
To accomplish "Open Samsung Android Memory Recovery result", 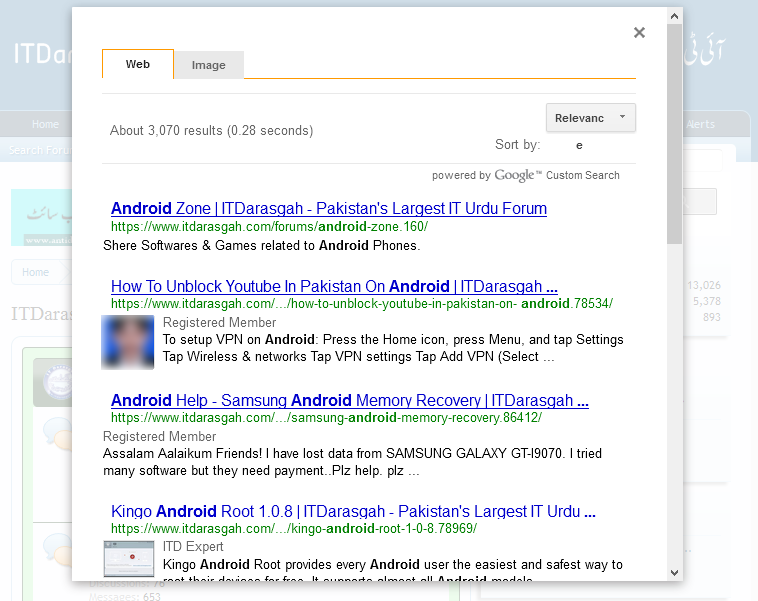I will click(350, 400).
